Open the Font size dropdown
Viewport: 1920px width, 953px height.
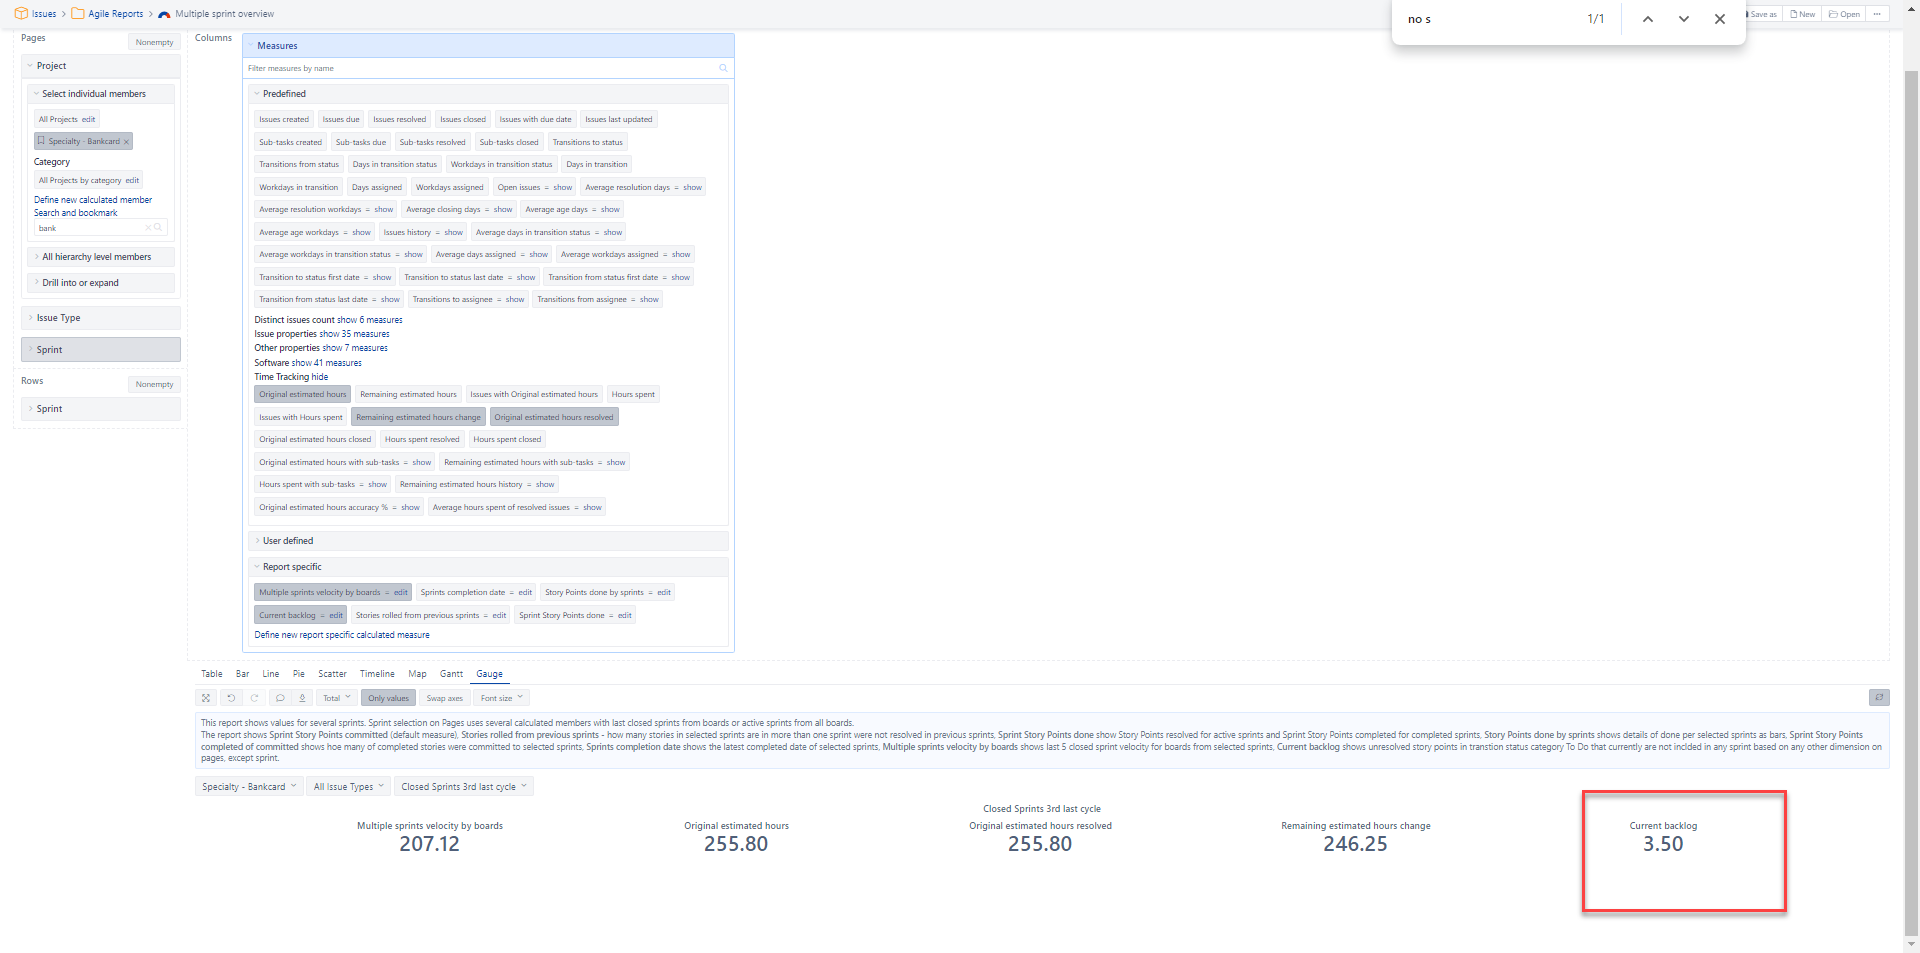point(501,698)
